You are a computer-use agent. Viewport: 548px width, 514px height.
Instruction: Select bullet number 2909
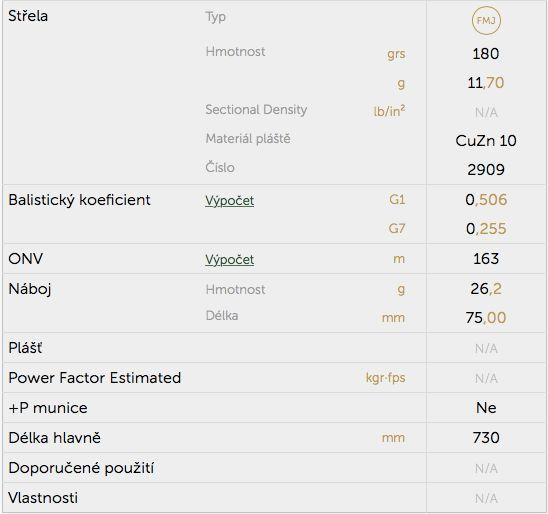[486, 170]
